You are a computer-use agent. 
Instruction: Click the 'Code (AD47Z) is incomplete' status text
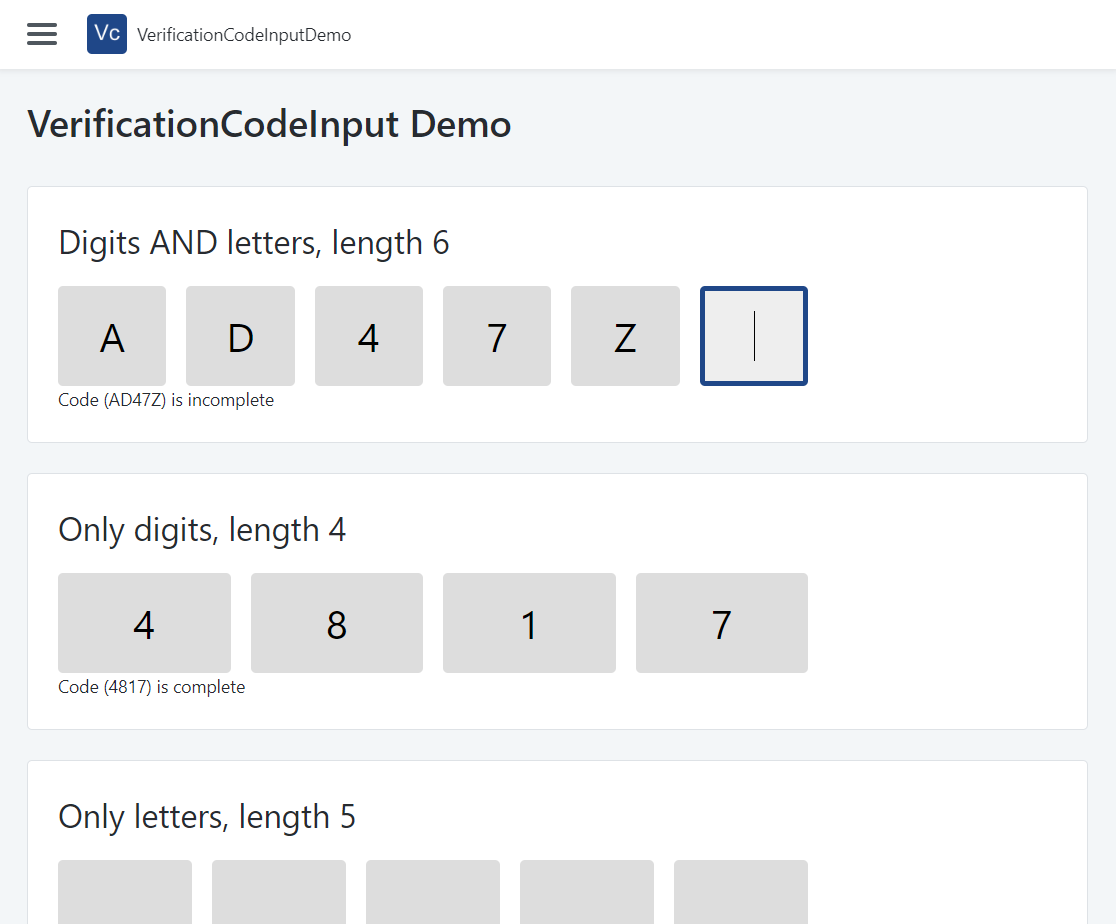click(x=166, y=400)
